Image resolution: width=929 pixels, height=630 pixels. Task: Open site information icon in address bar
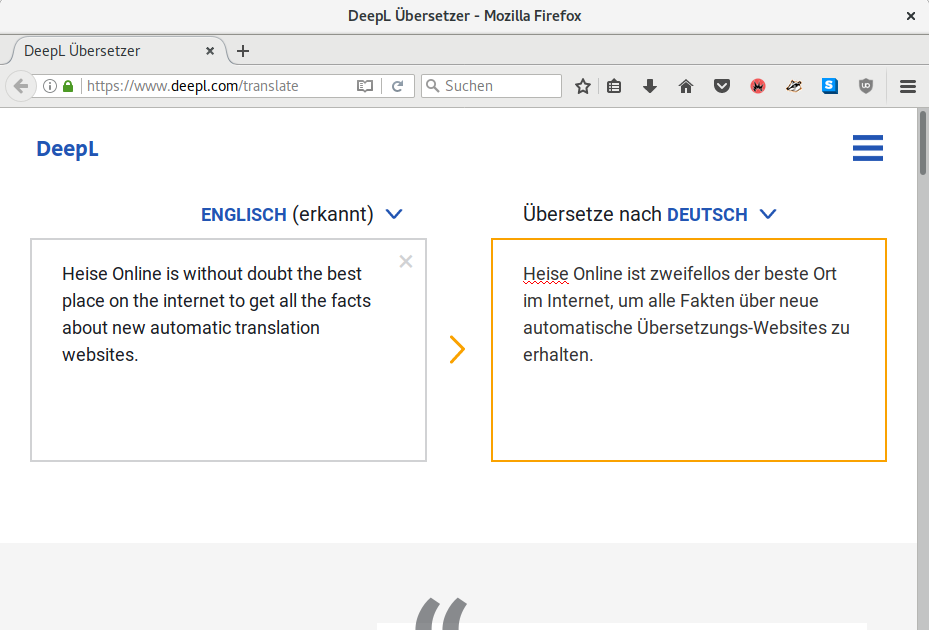50,87
